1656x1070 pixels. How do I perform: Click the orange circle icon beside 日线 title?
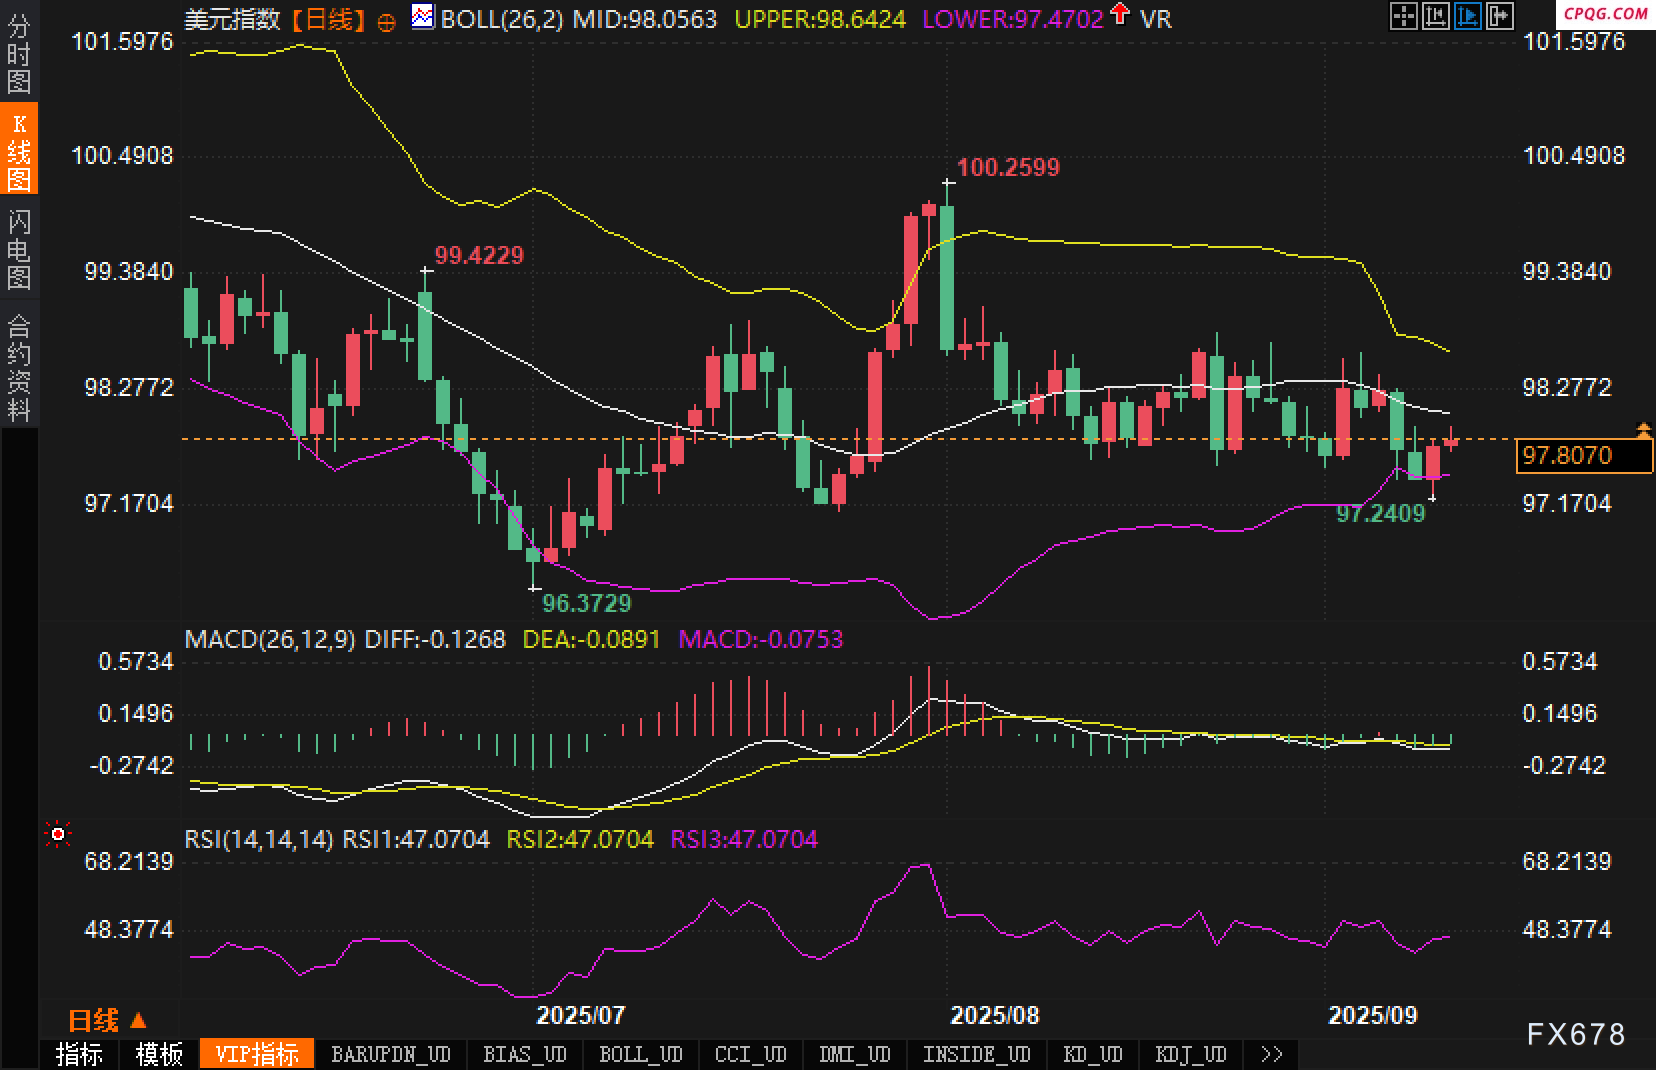pyautogui.click(x=386, y=22)
